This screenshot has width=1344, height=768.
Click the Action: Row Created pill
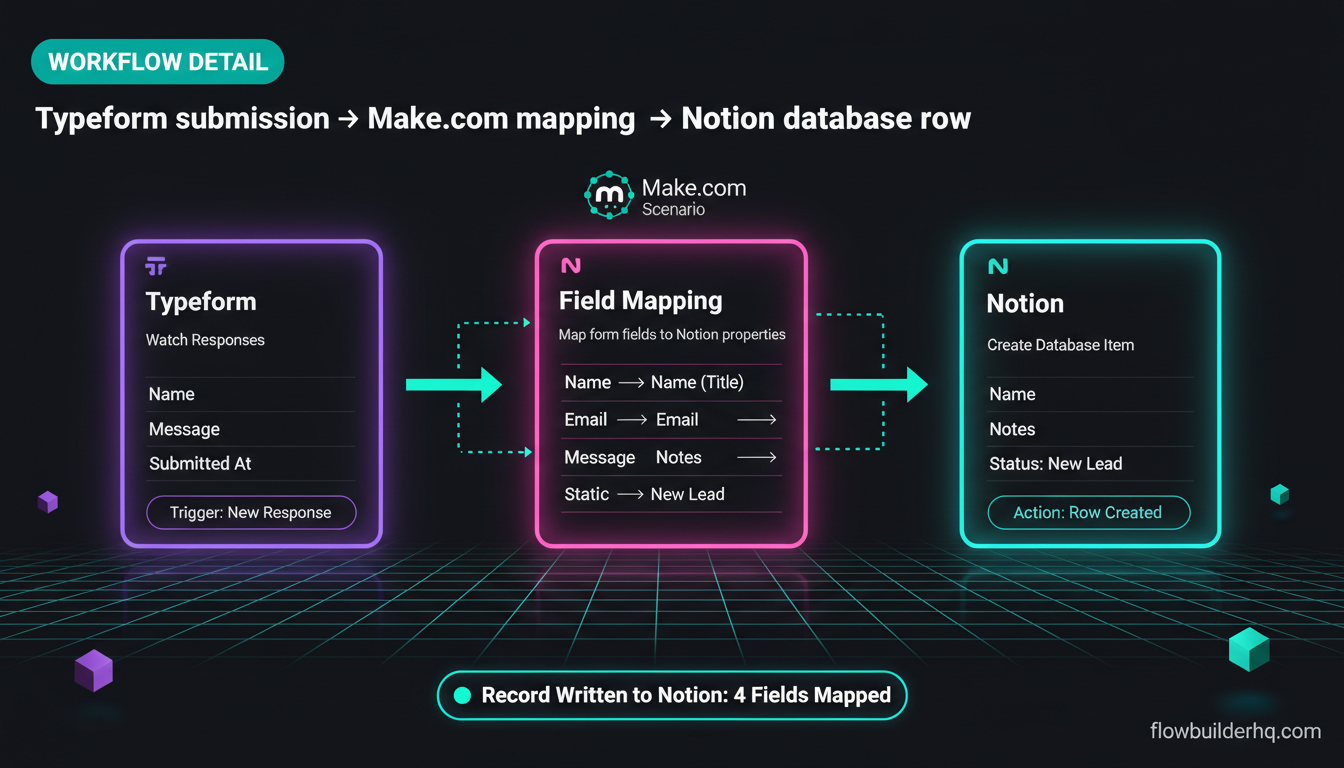(1088, 512)
